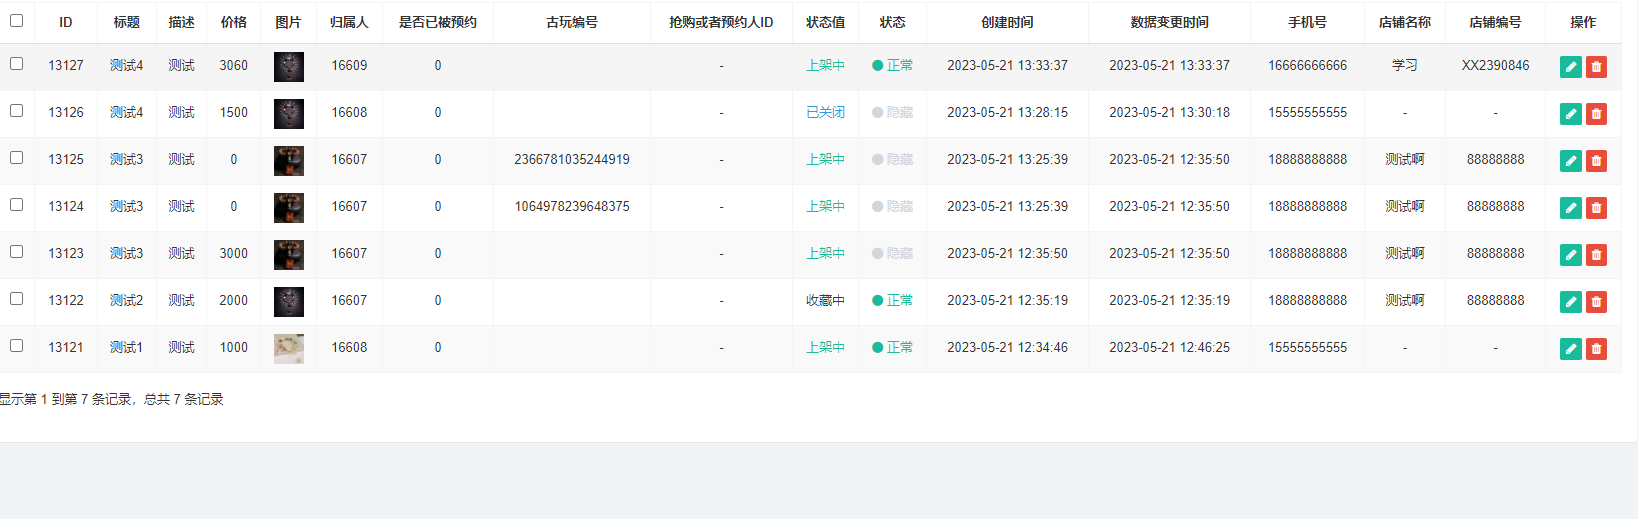Tick the checkbox for row 13125
The image size is (1638, 519).
click(16, 158)
